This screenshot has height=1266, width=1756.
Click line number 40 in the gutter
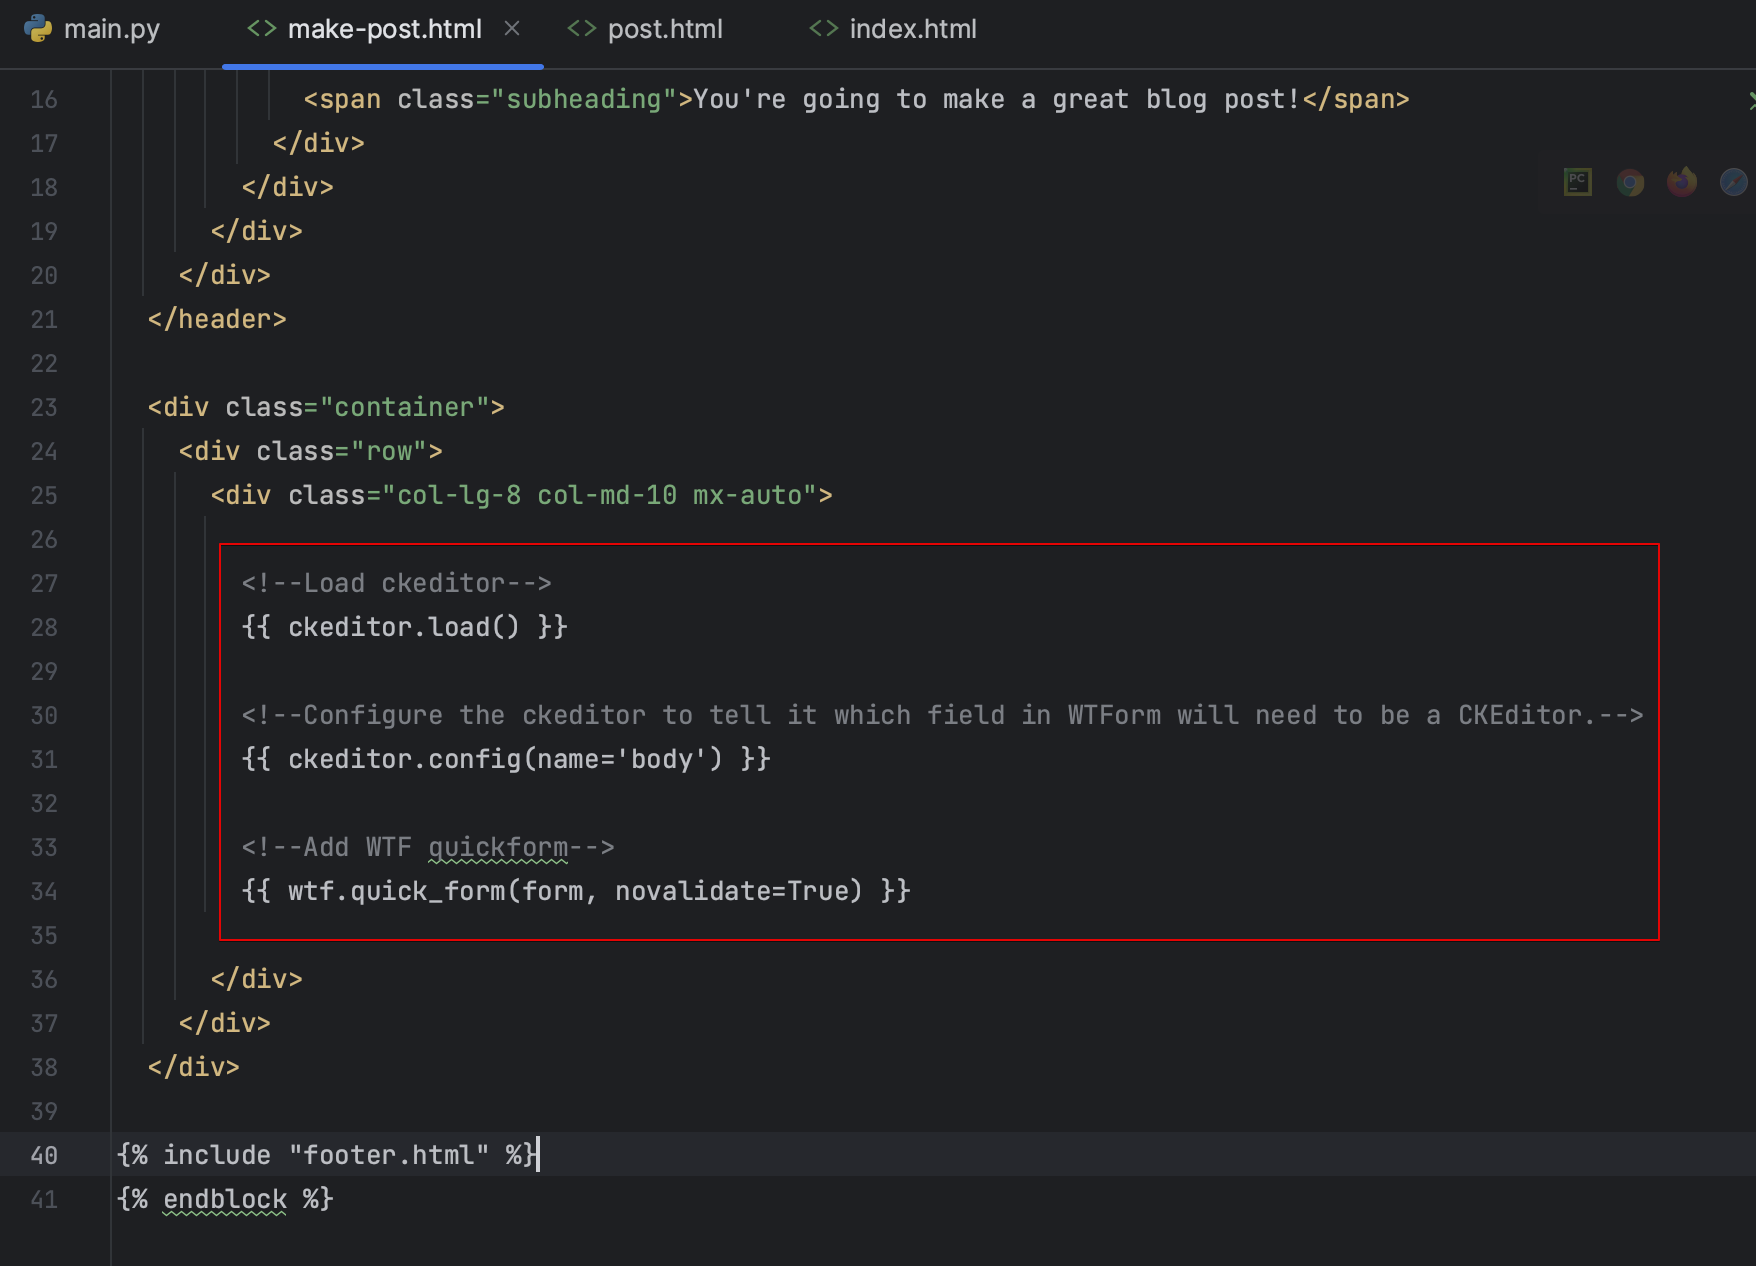click(44, 1155)
